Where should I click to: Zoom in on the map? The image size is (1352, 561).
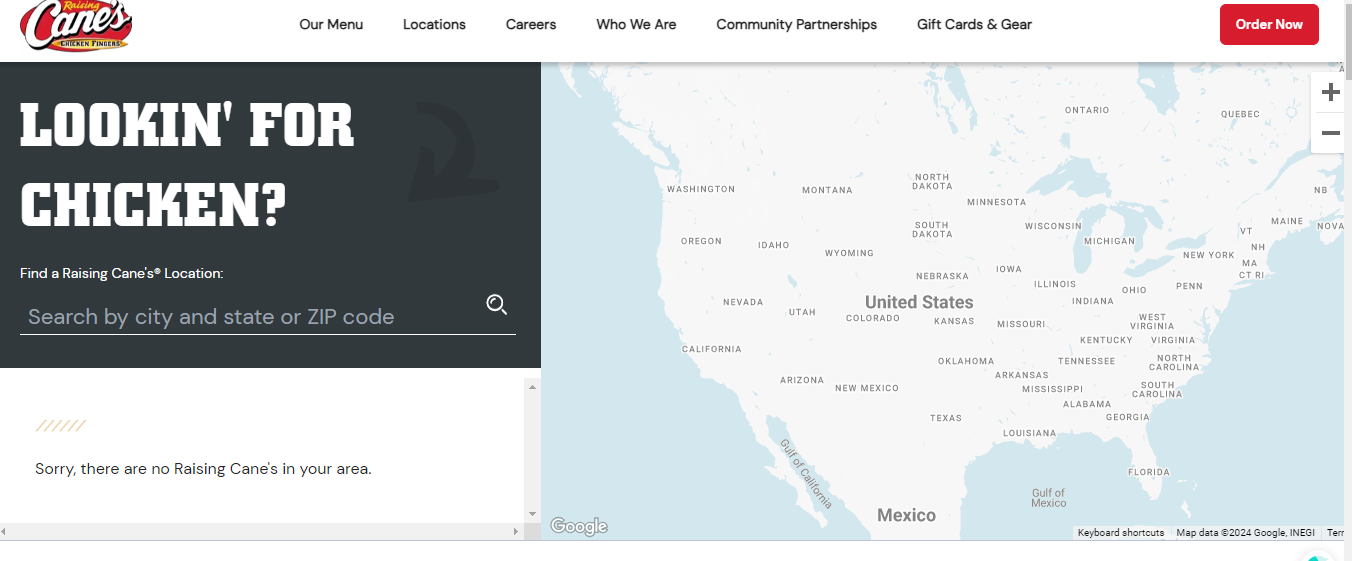pyautogui.click(x=1330, y=93)
